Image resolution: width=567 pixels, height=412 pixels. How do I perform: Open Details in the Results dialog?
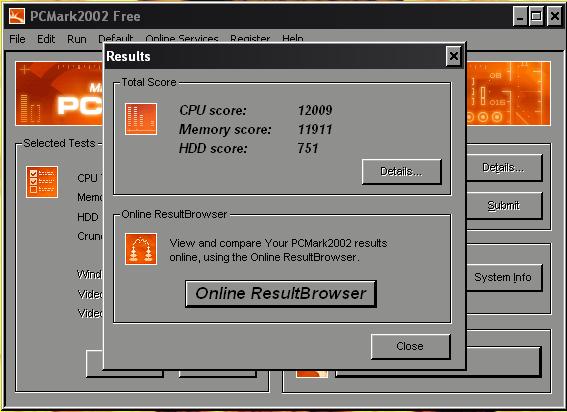click(x=401, y=171)
